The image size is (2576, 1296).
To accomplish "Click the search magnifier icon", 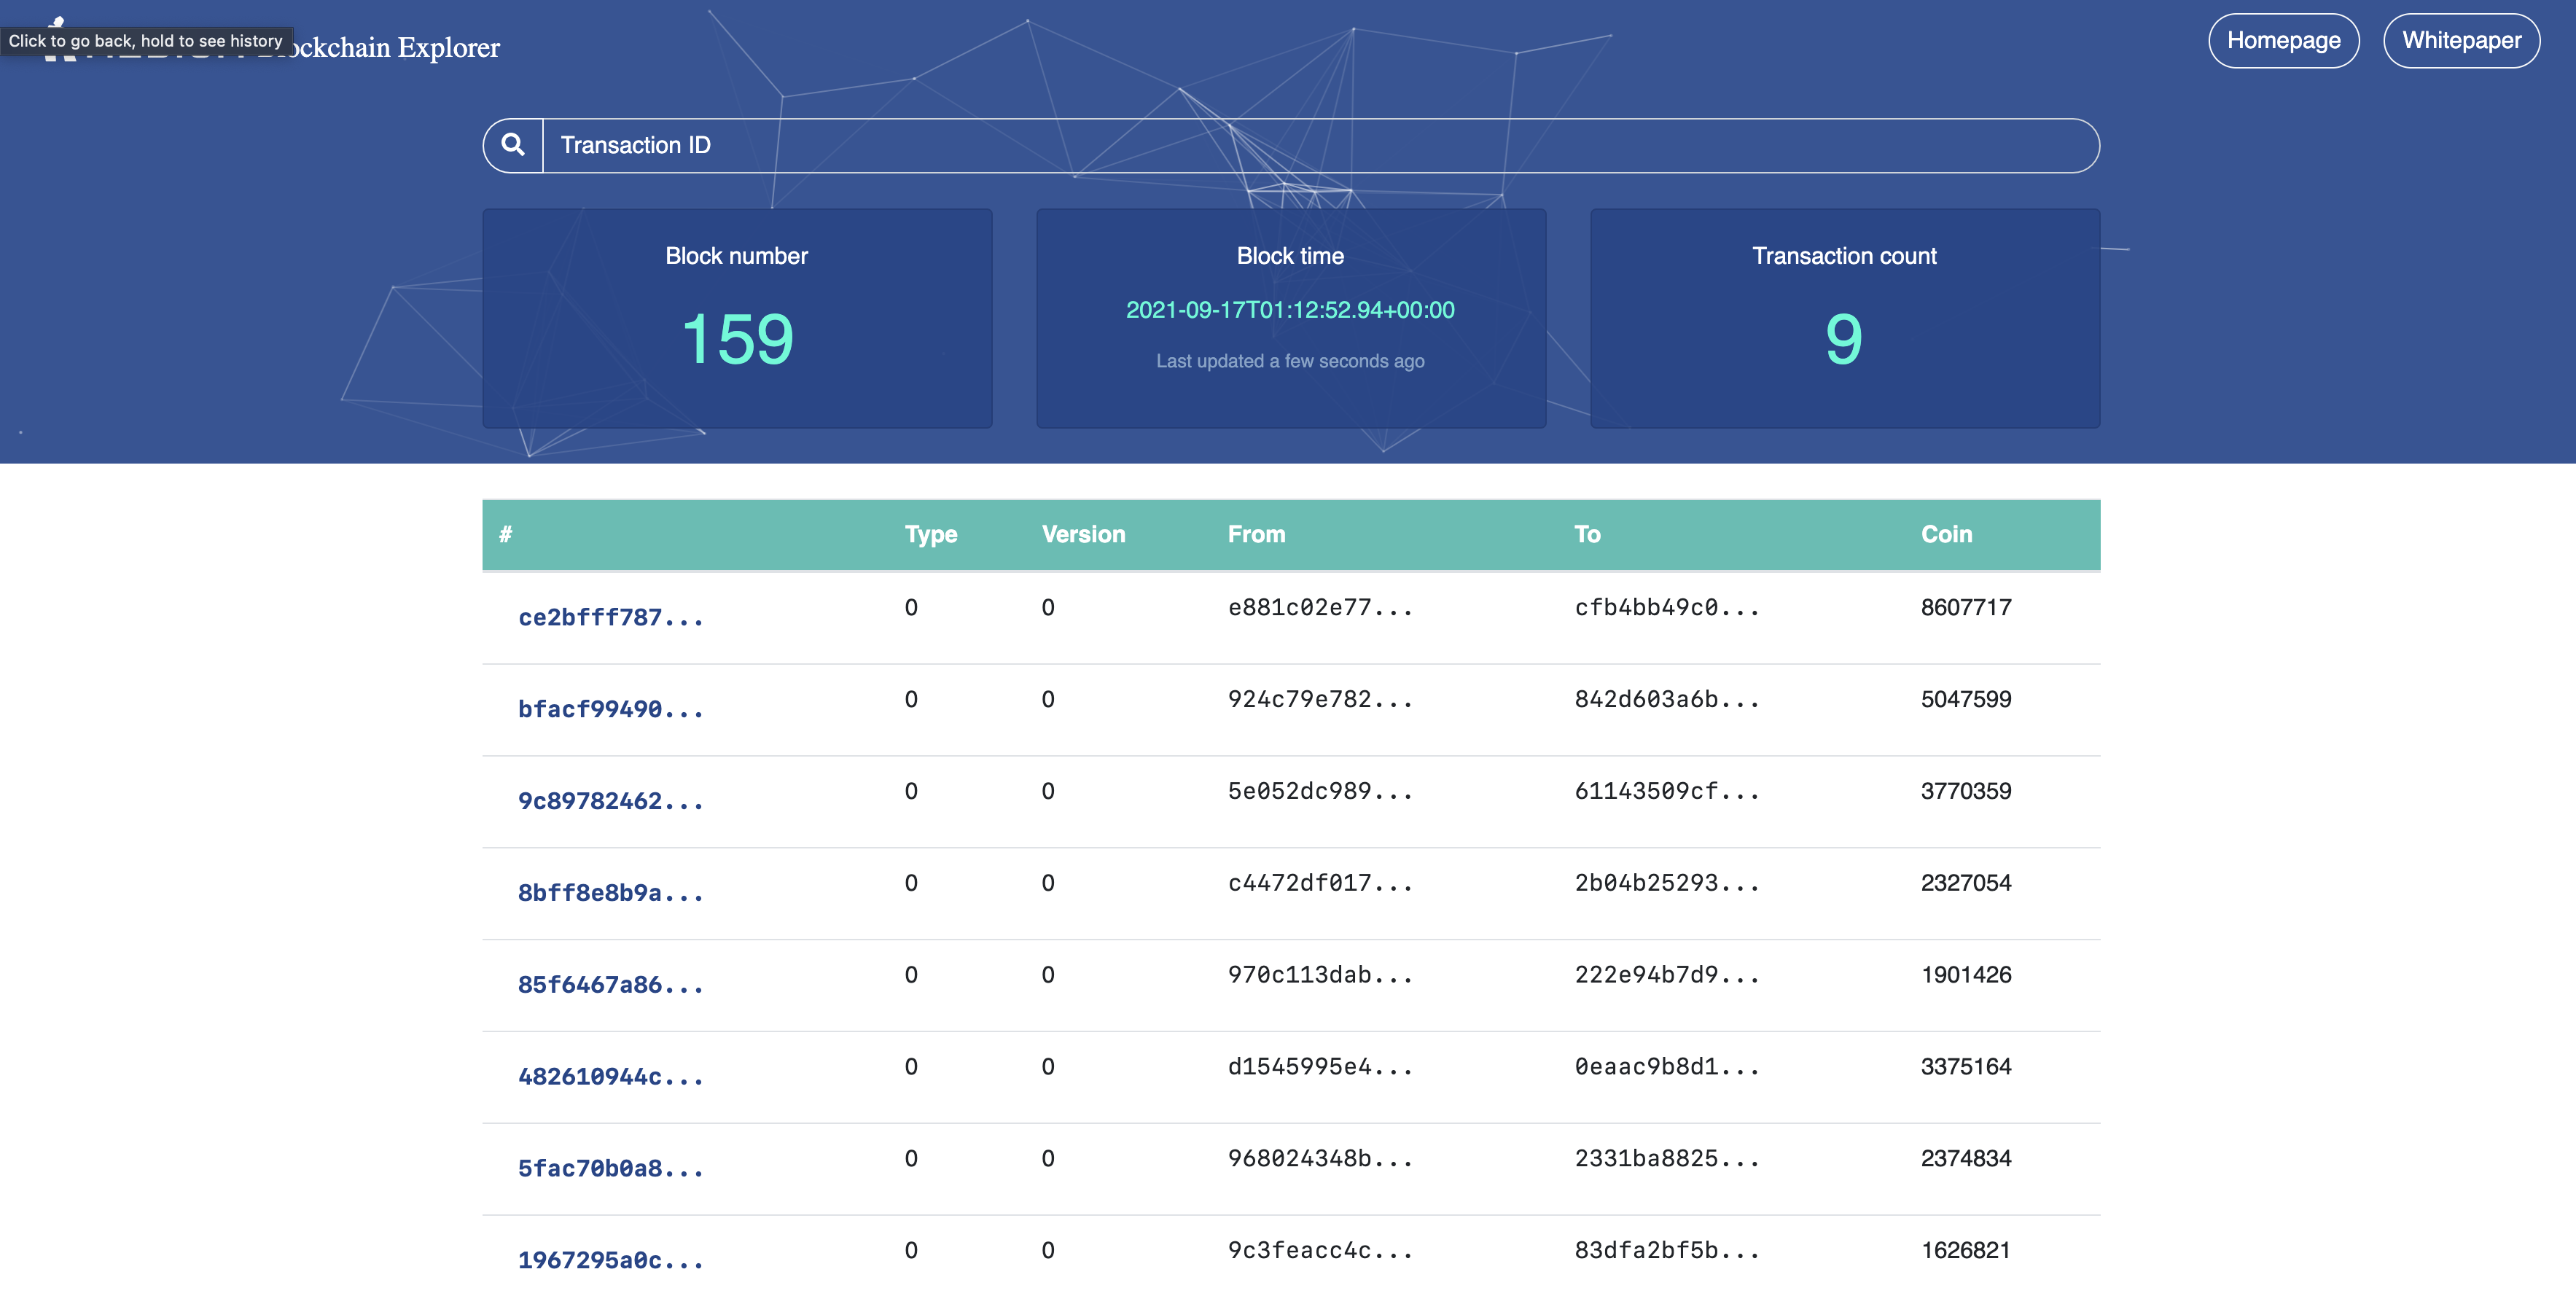I will point(513,145).
